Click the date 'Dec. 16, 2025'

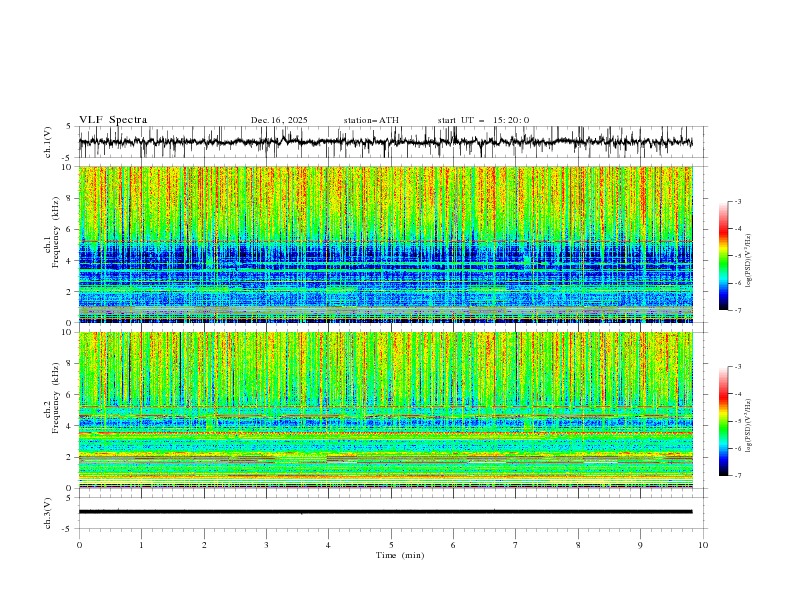(279, 120)
